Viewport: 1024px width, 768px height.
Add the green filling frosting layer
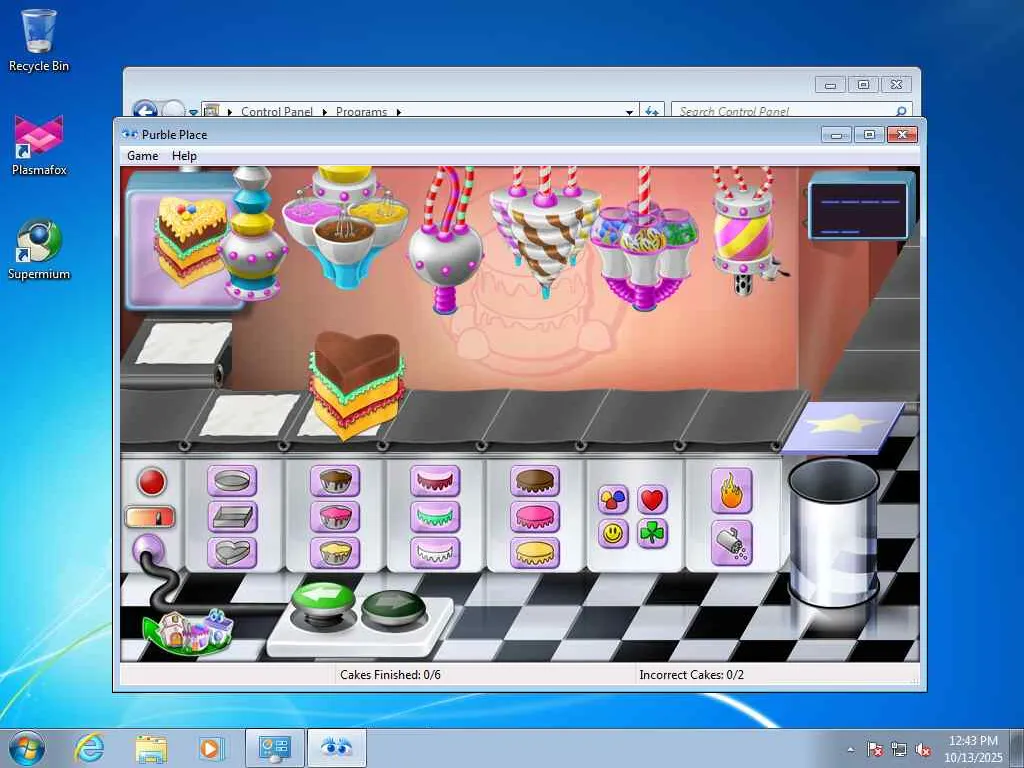(435, 517)
